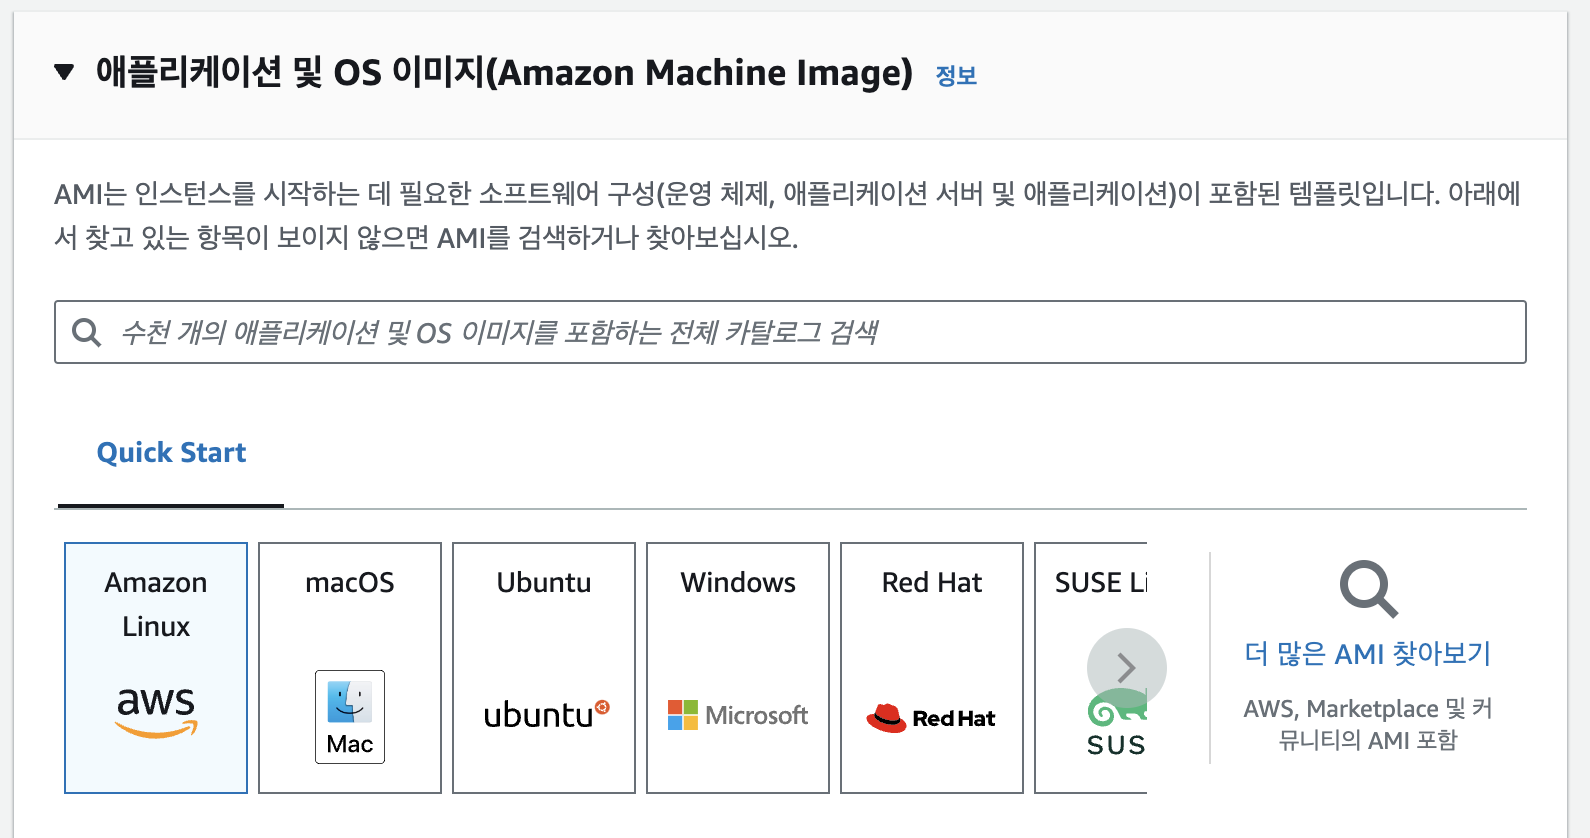Viewport: 1590px width, 838px height.
Task: Click the magnifier icon in search field
Action: [87, 332]
